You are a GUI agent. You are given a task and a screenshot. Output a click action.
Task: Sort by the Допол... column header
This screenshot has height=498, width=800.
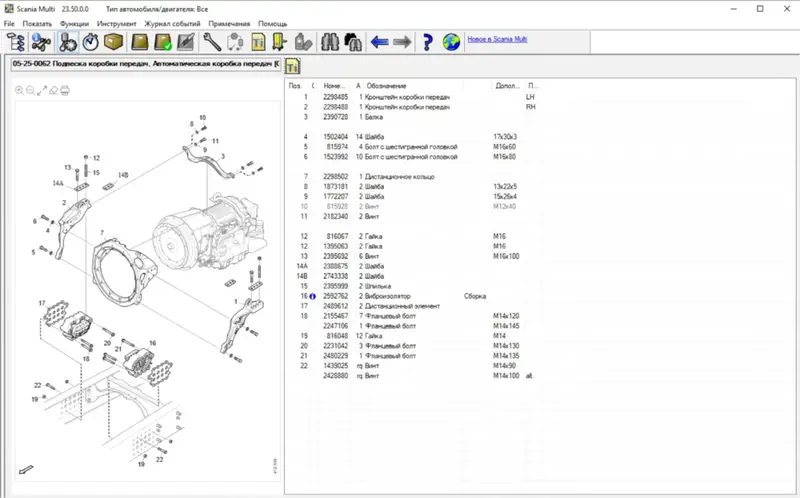tap(507, 86)
